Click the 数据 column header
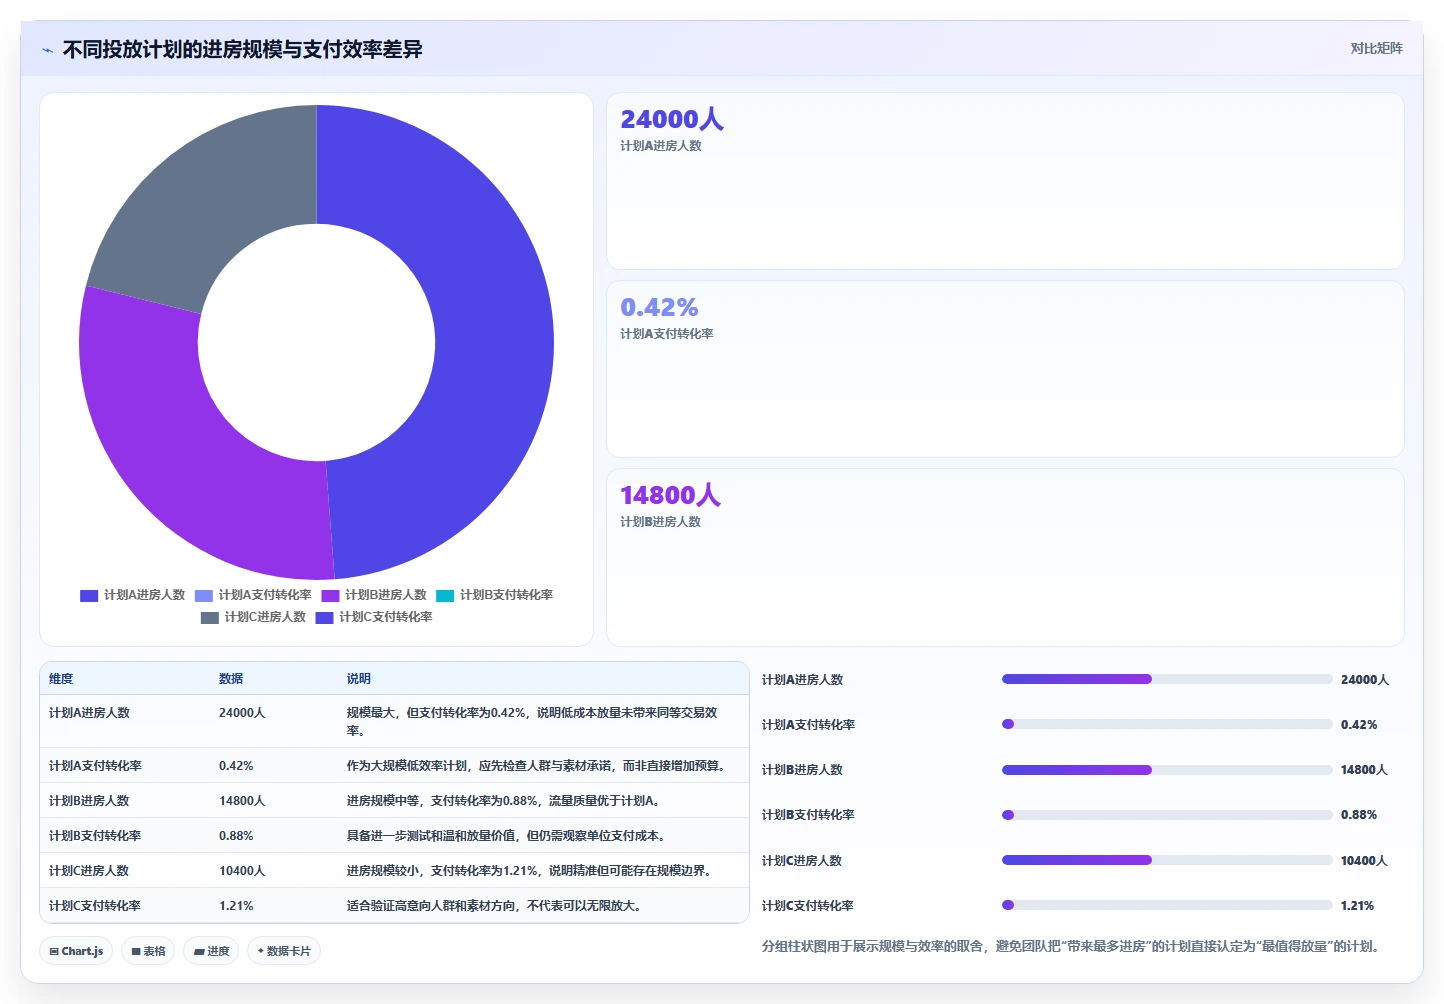Image resolution: width=1444 pixels, height=1004 pixels. [231, 678]
